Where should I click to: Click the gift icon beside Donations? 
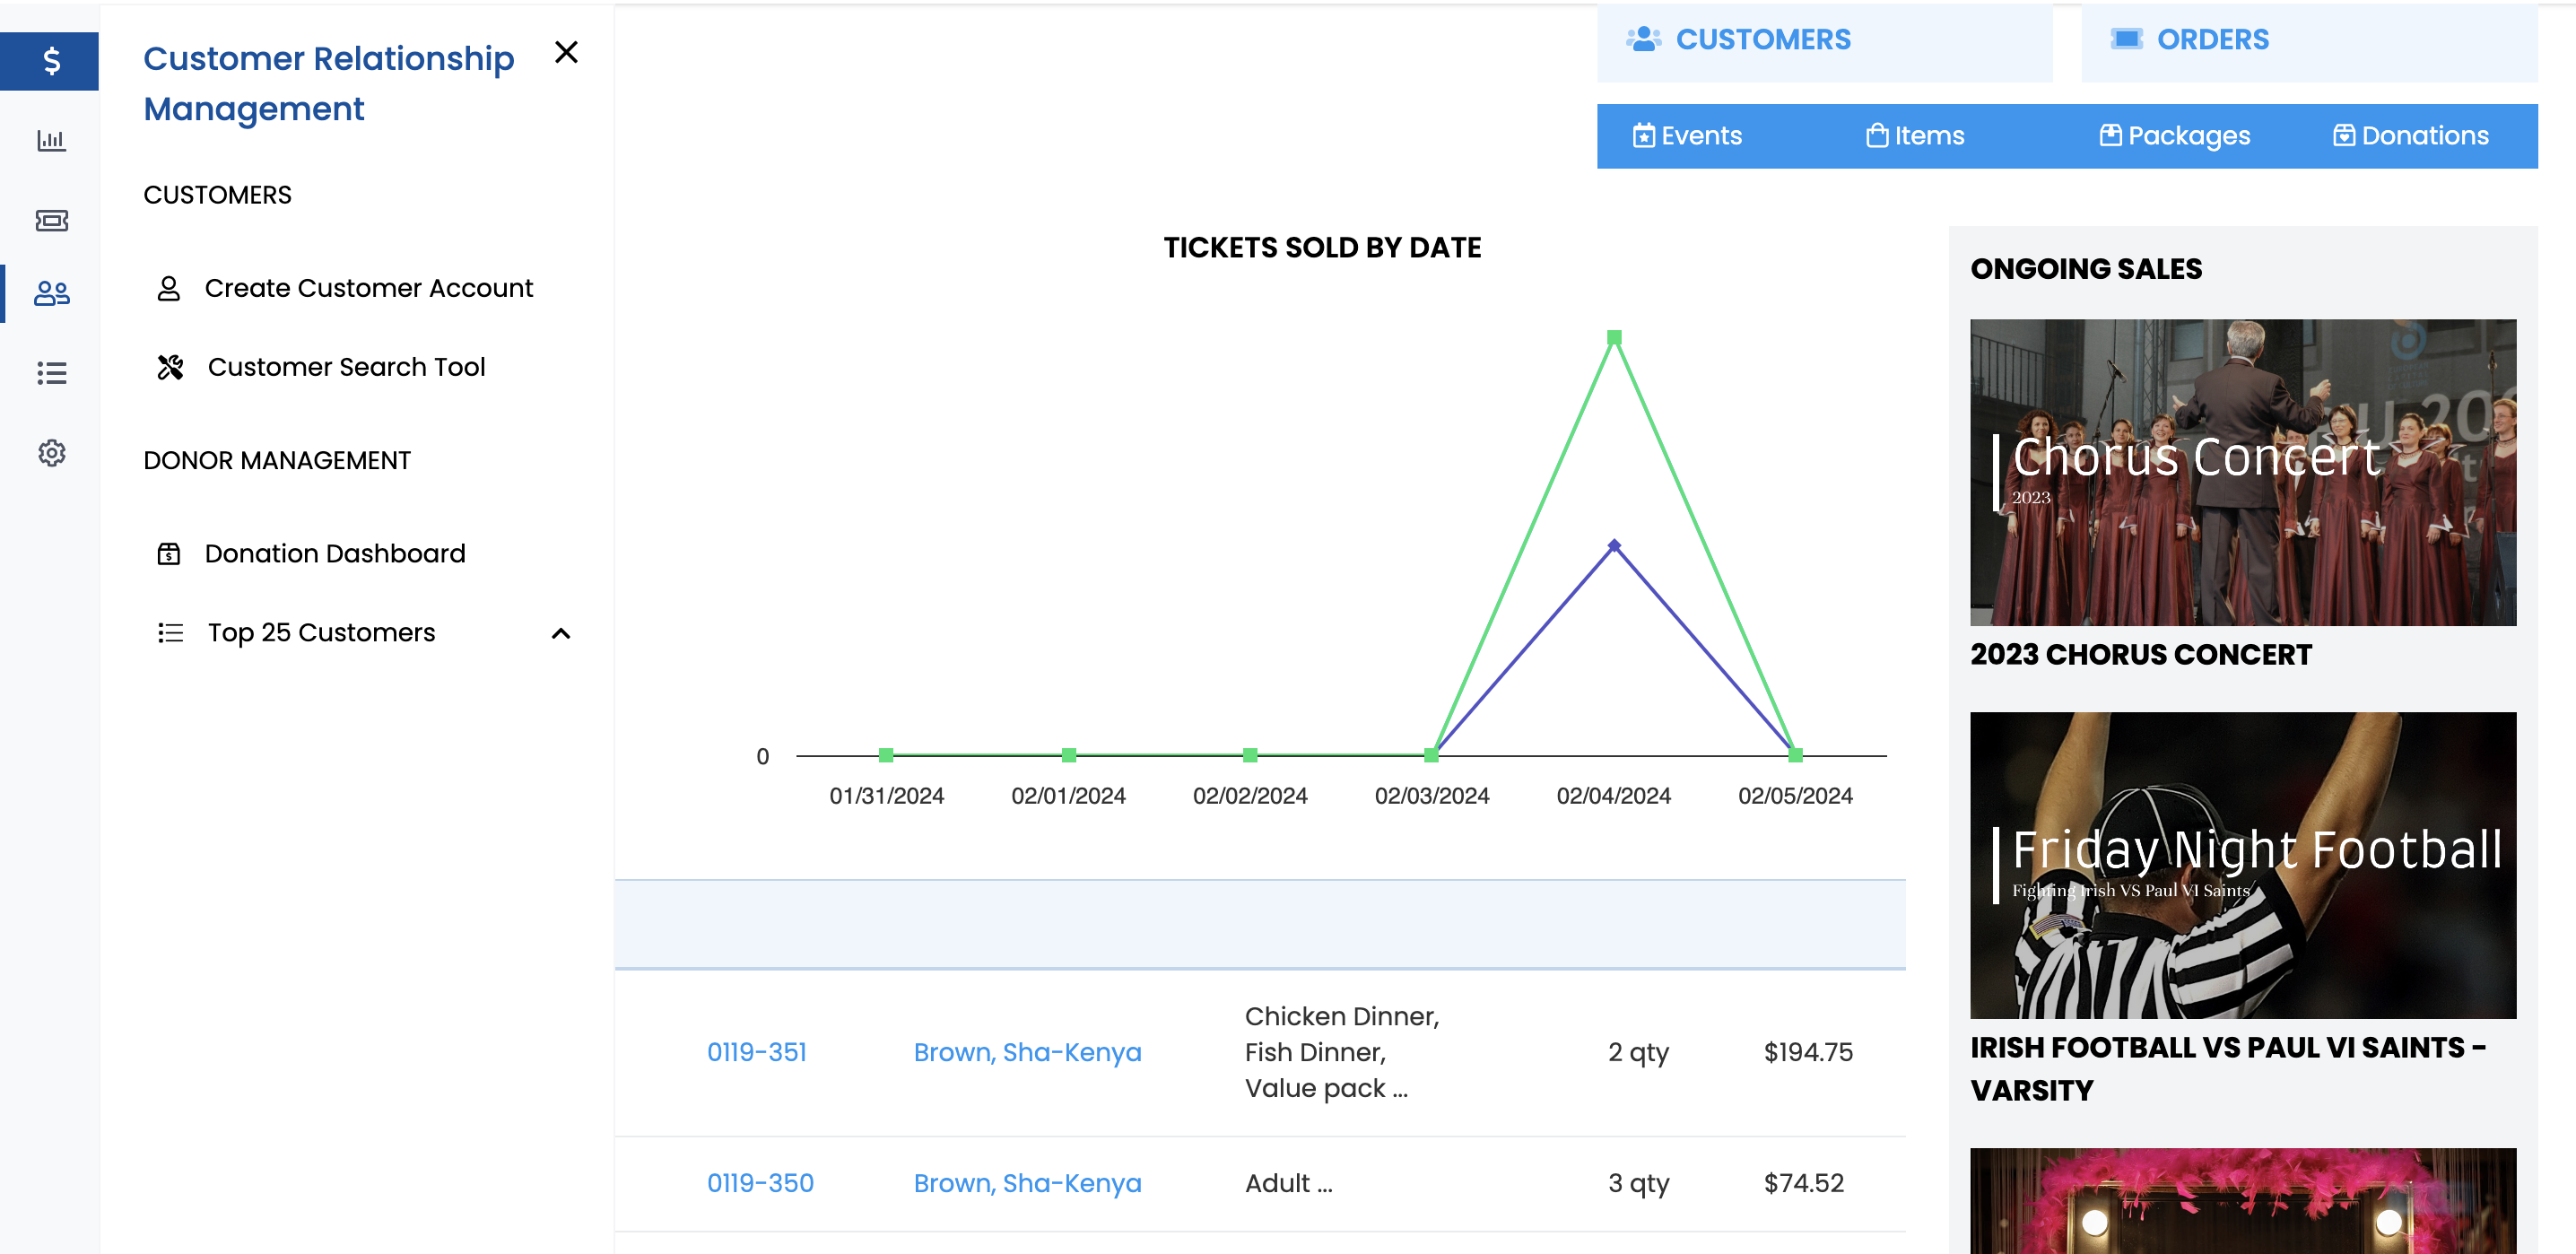2344,135
